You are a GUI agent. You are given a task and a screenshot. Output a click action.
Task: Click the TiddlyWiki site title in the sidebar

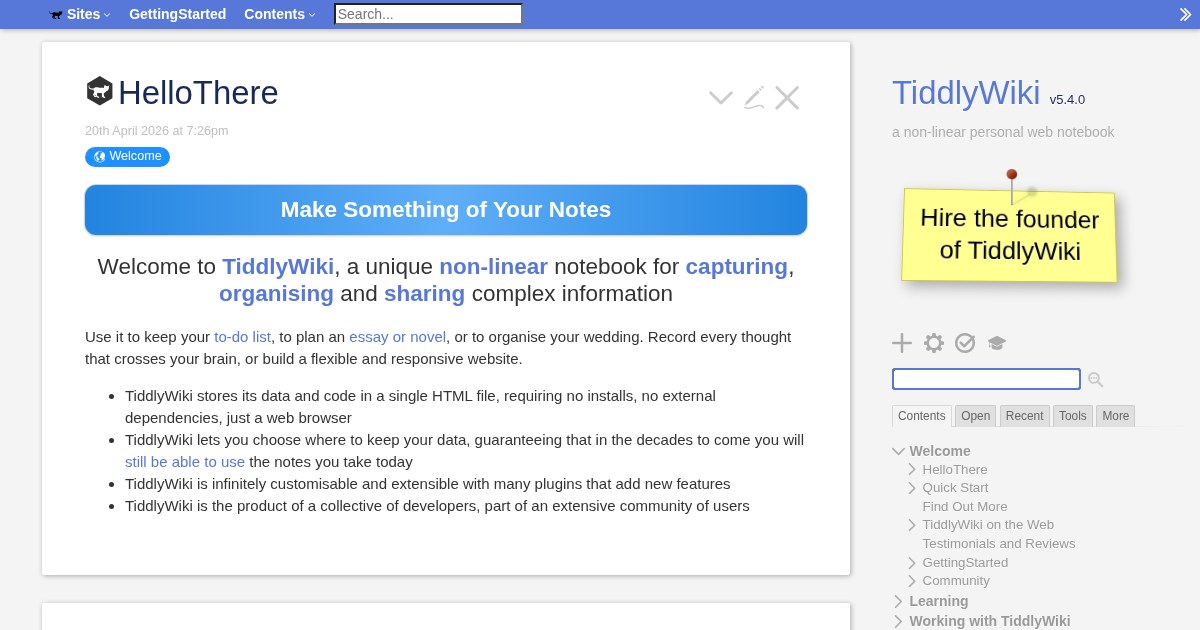click(966, 93)
